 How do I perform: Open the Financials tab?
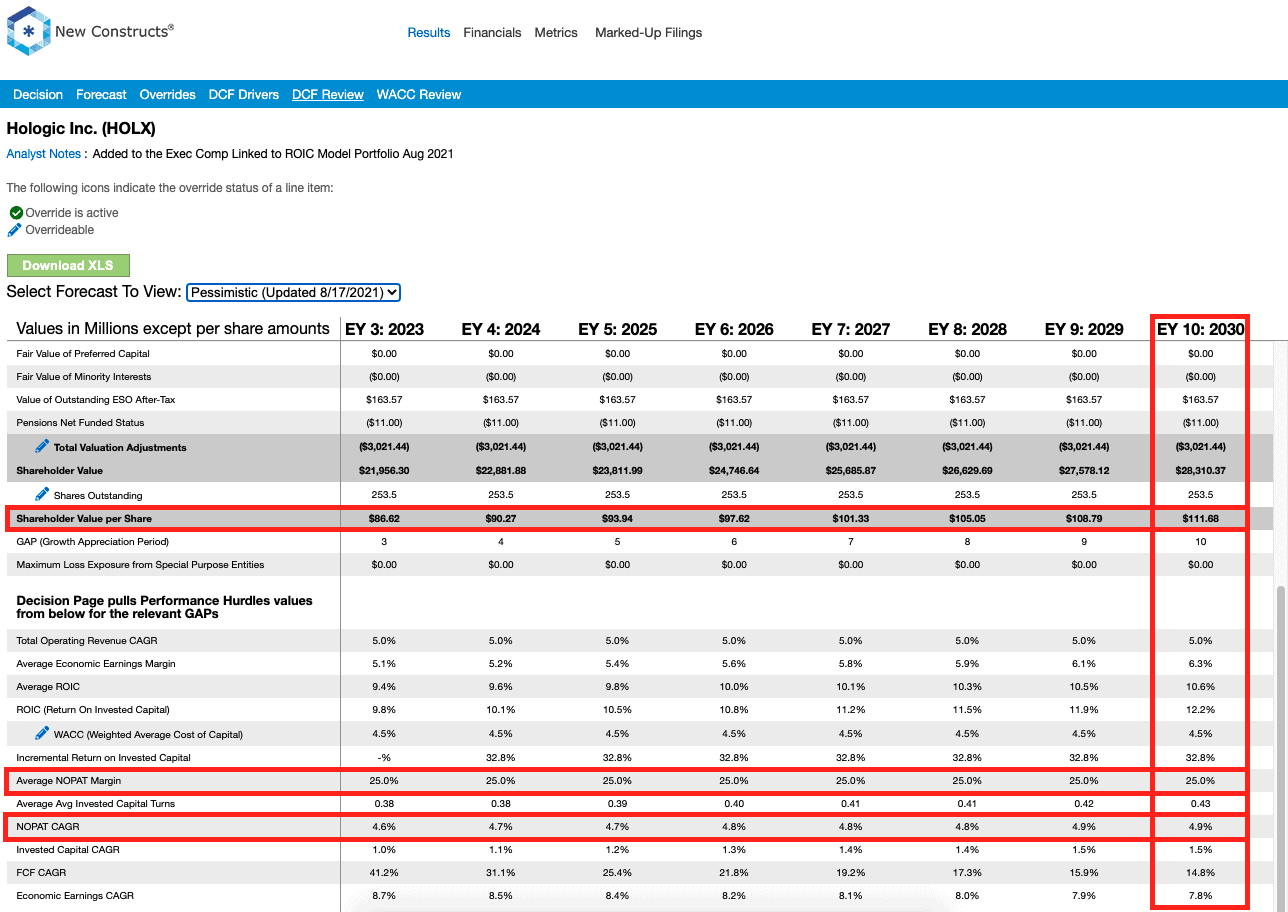[492, 33]
